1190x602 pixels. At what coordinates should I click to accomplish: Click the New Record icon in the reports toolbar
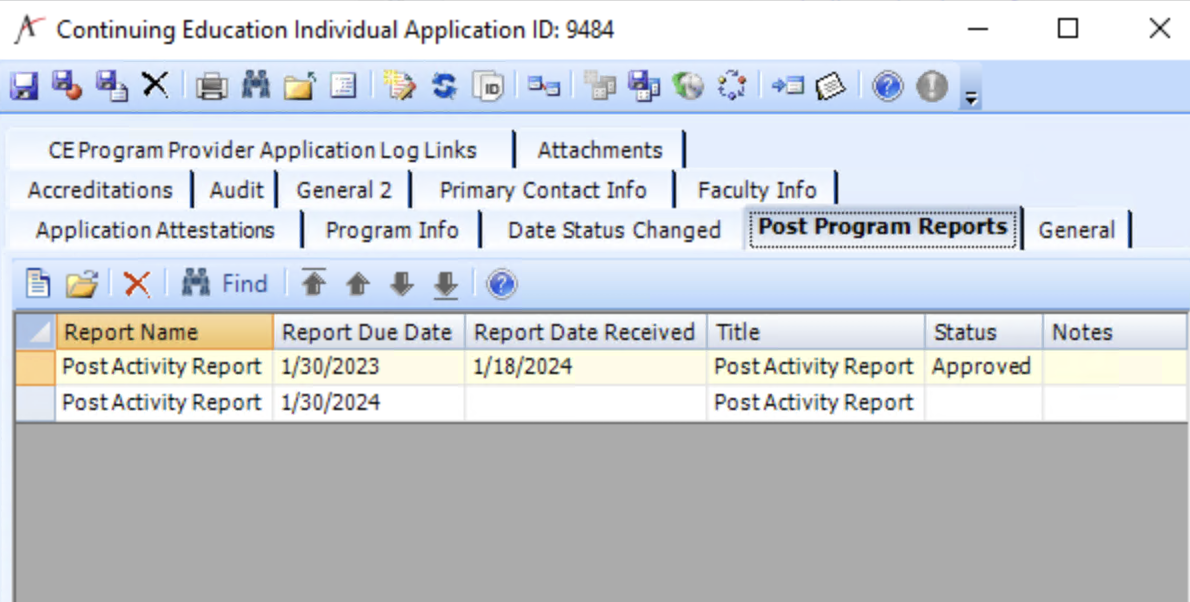(37, 283)
